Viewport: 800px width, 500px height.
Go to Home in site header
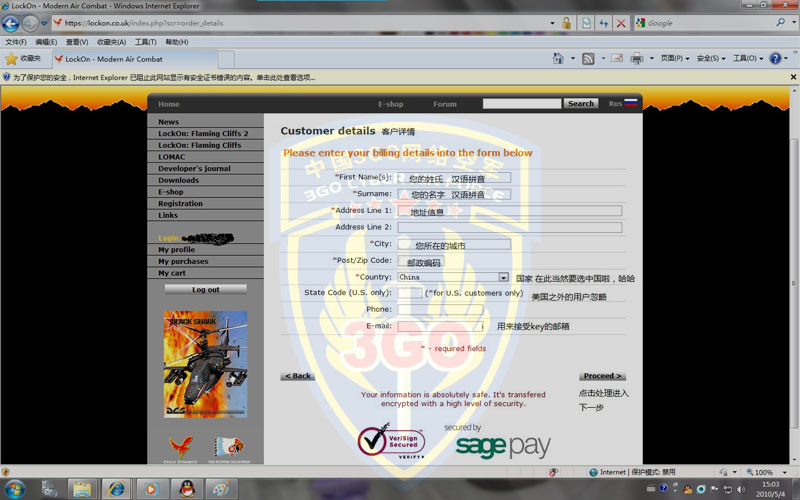[168, 104]
